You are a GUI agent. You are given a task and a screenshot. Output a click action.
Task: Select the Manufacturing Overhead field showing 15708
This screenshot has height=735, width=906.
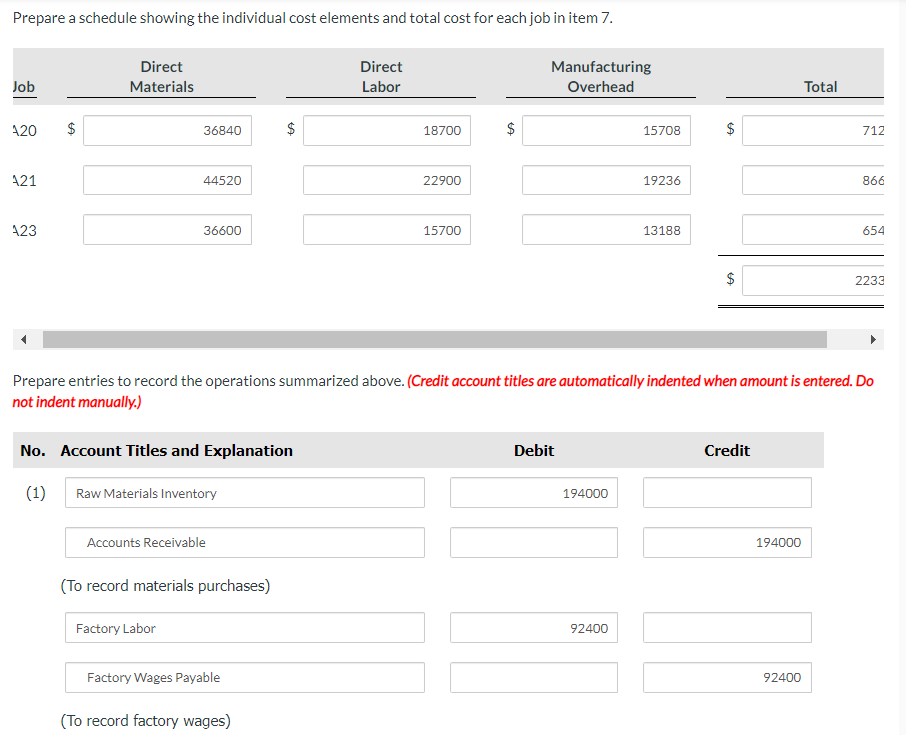606,130
